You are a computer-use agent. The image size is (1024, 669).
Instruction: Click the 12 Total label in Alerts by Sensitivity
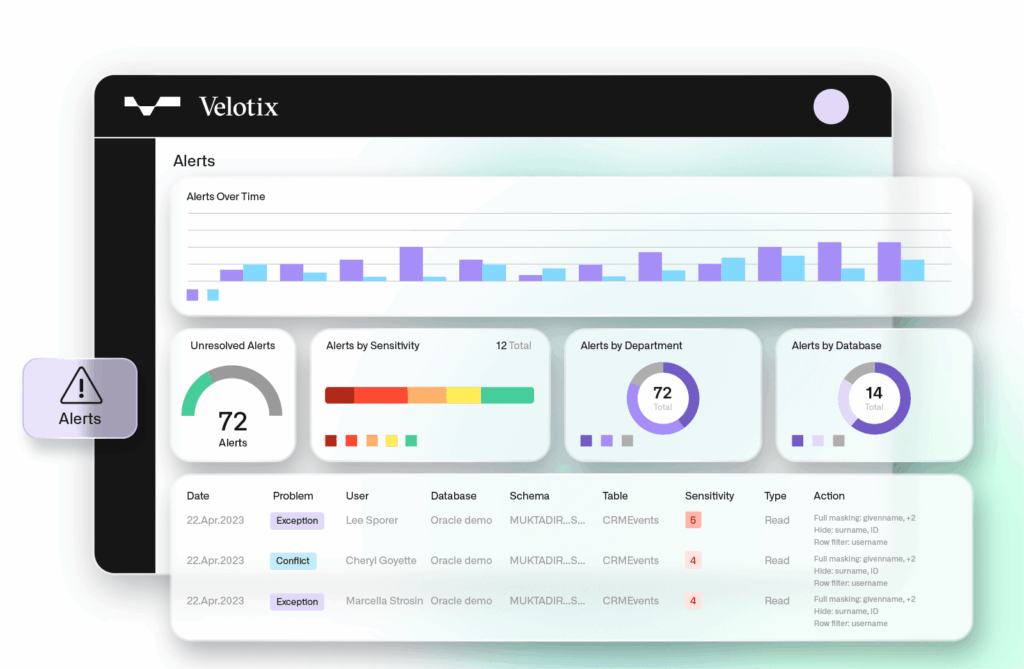513,346
